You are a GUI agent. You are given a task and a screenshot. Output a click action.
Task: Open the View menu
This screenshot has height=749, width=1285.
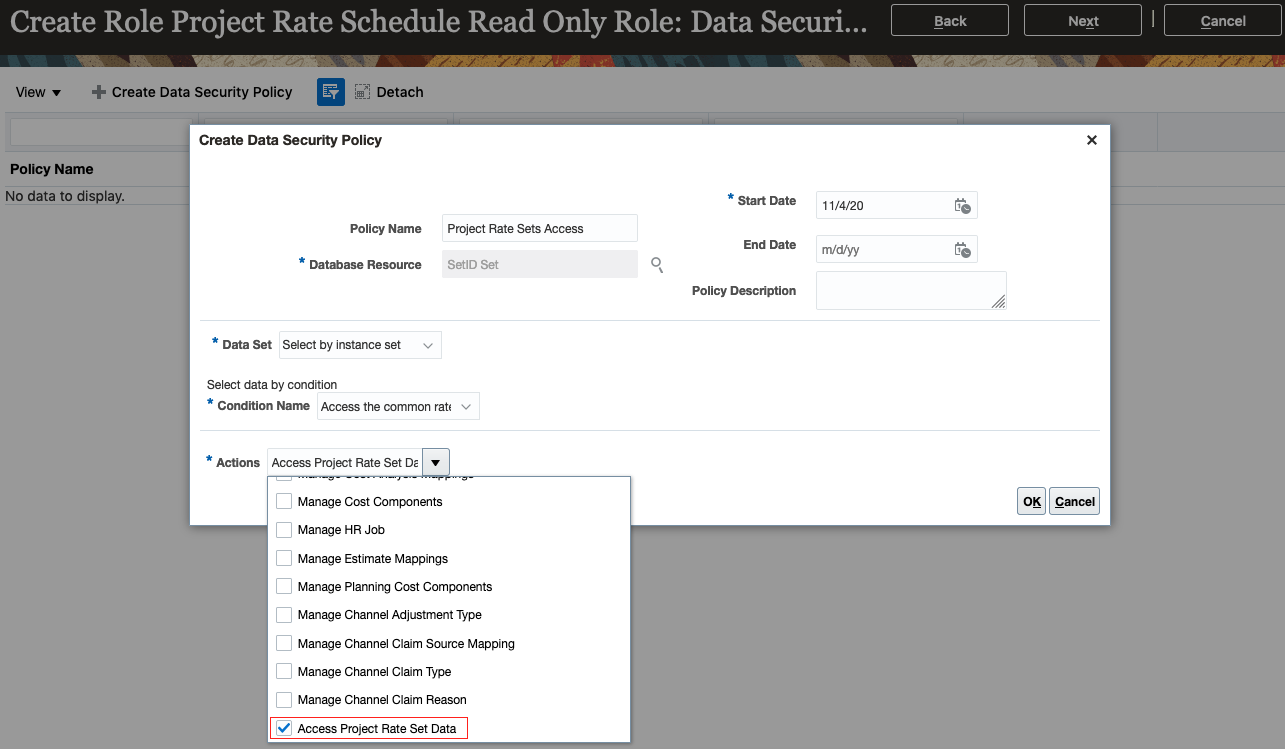pyautogui.click(x=38, y=92)
